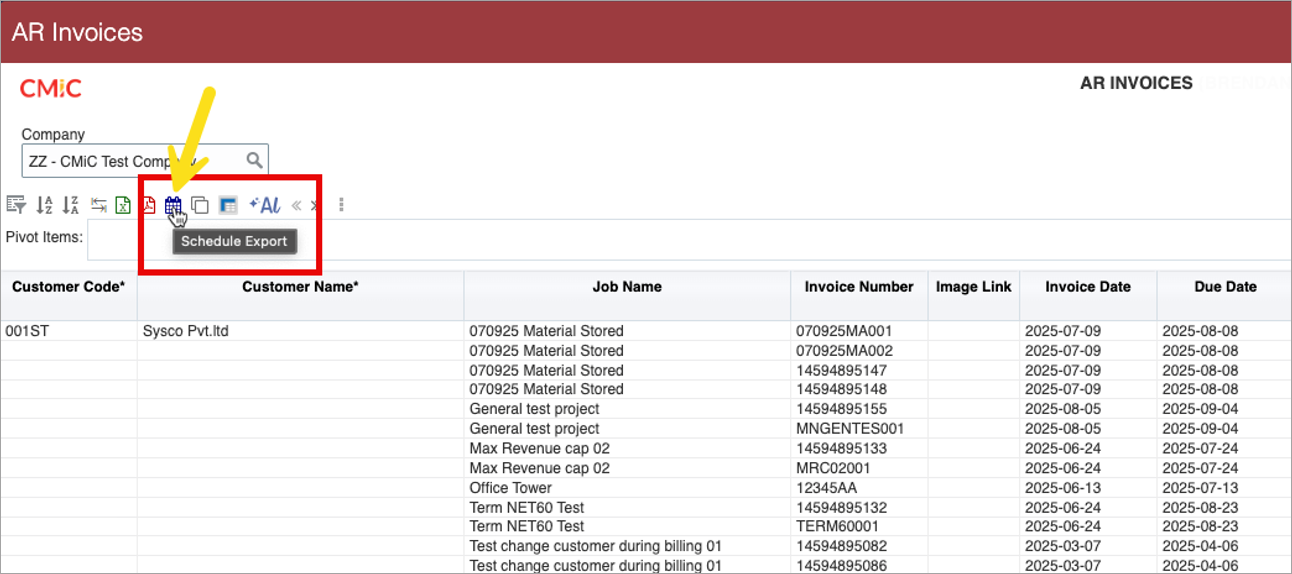This screenshot has height=574, width=1292.
Task: Open the filter options icon
Action: pyautogui.click(x=15, y=205)
